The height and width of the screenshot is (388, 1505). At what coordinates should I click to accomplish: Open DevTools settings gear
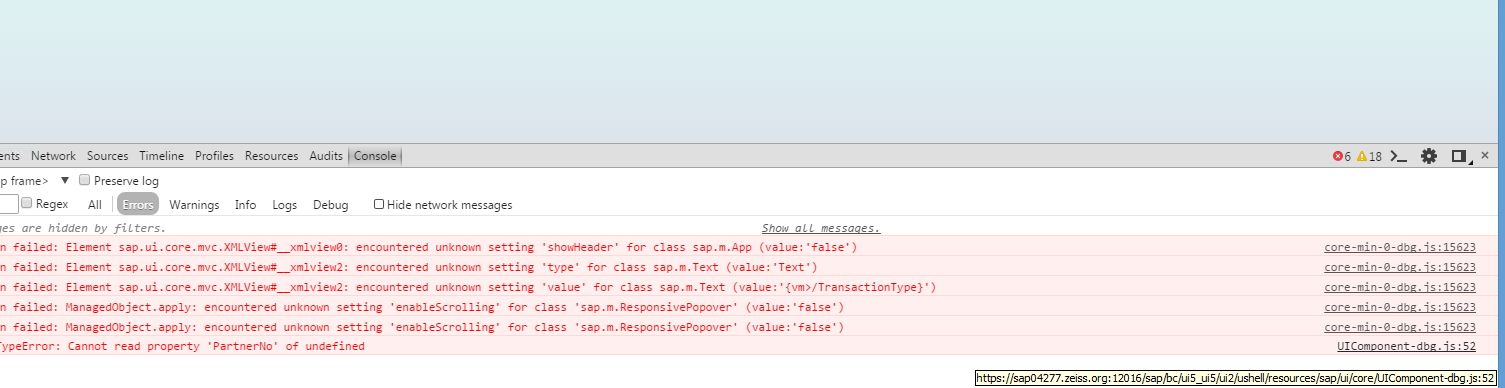1429,156
